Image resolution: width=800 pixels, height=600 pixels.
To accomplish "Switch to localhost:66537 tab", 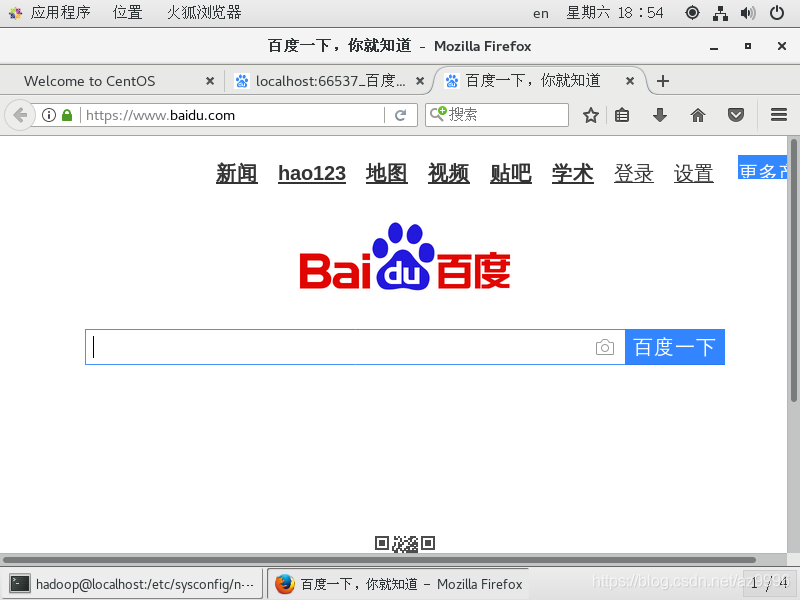I will (327, 81).
